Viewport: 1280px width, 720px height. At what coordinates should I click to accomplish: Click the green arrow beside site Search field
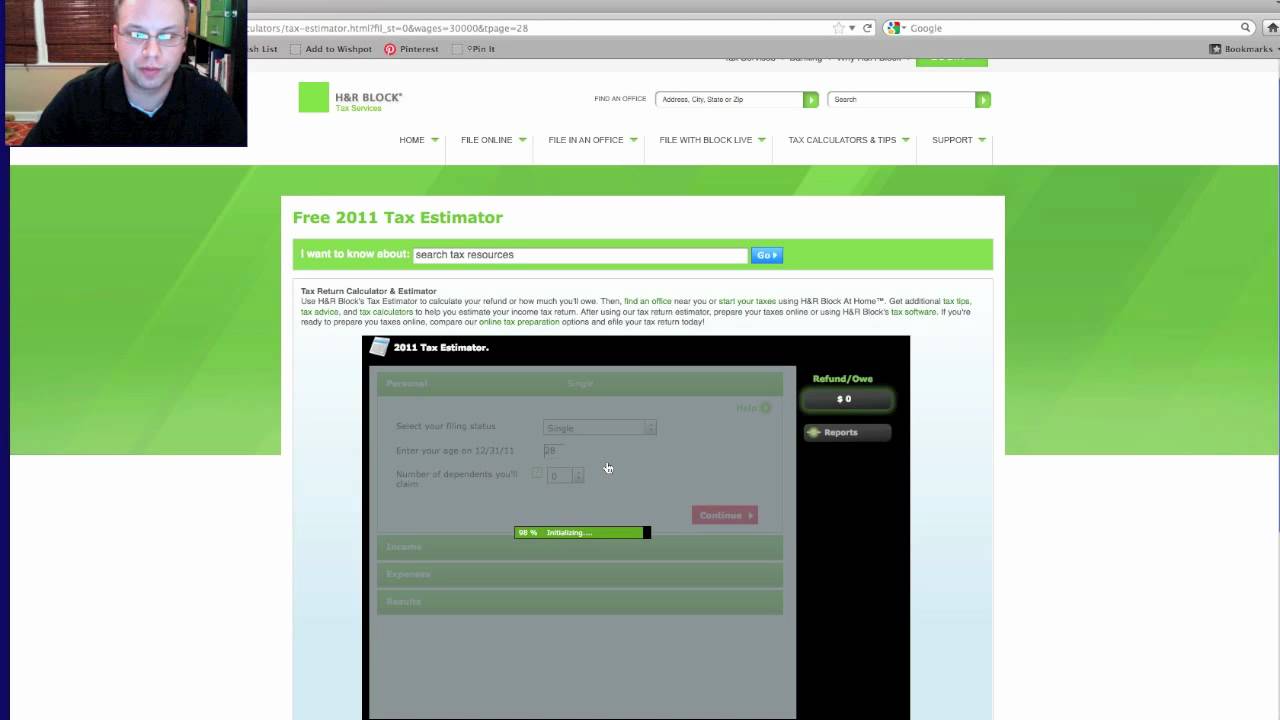983,99
